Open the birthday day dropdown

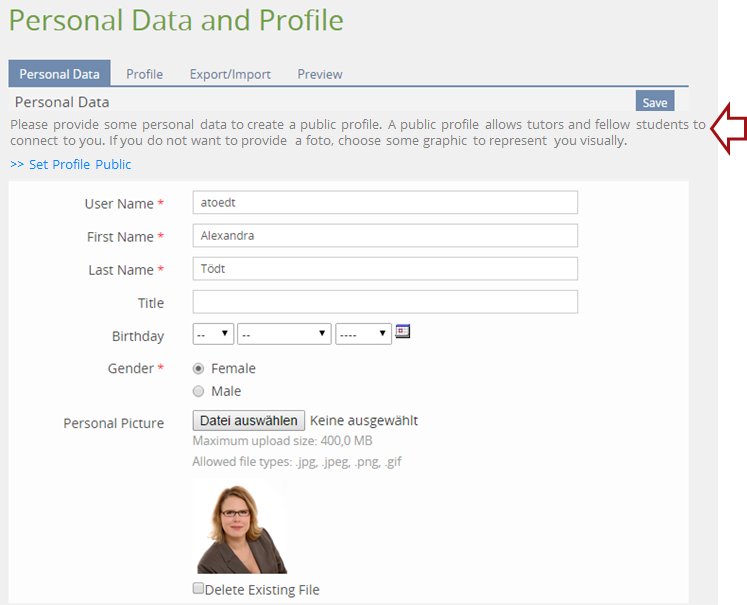pyautogui.click(x=213, y=334)
